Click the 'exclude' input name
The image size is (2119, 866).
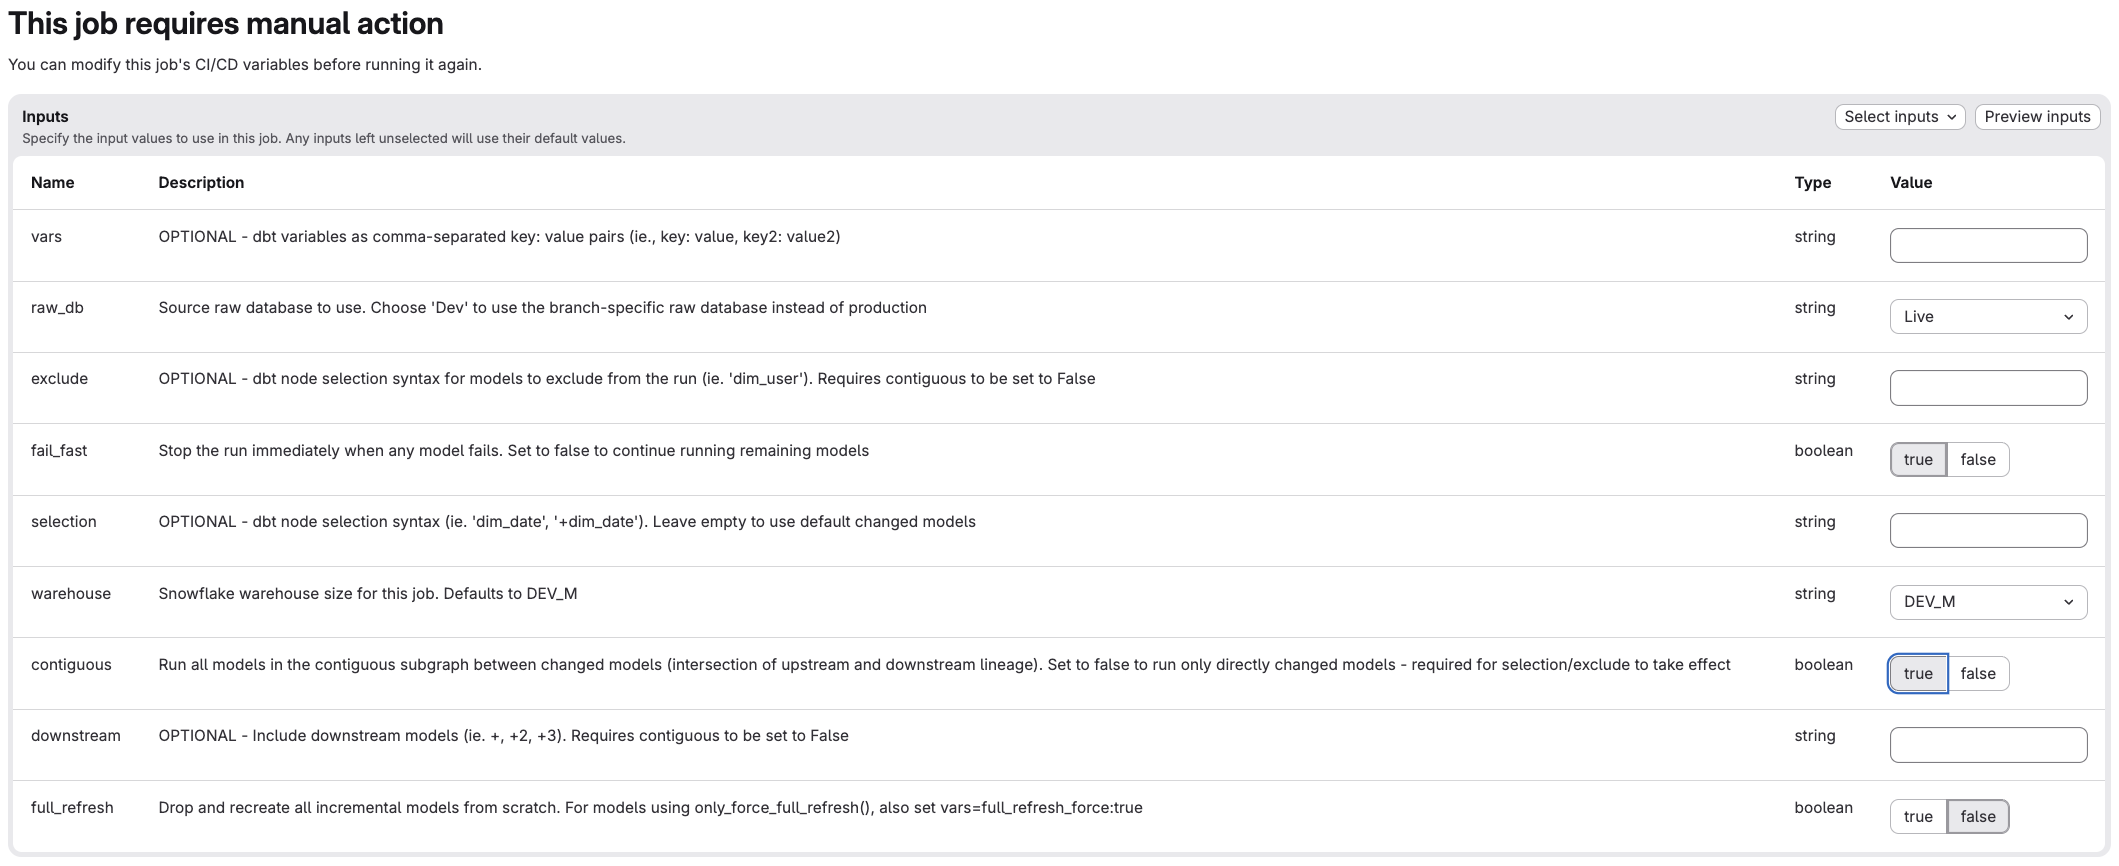[x=59, y=379]
